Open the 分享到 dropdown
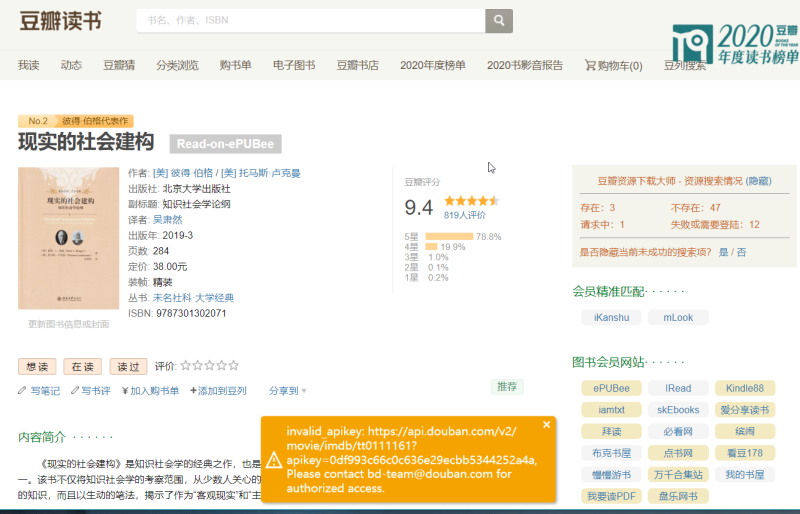 click(288, 391)
